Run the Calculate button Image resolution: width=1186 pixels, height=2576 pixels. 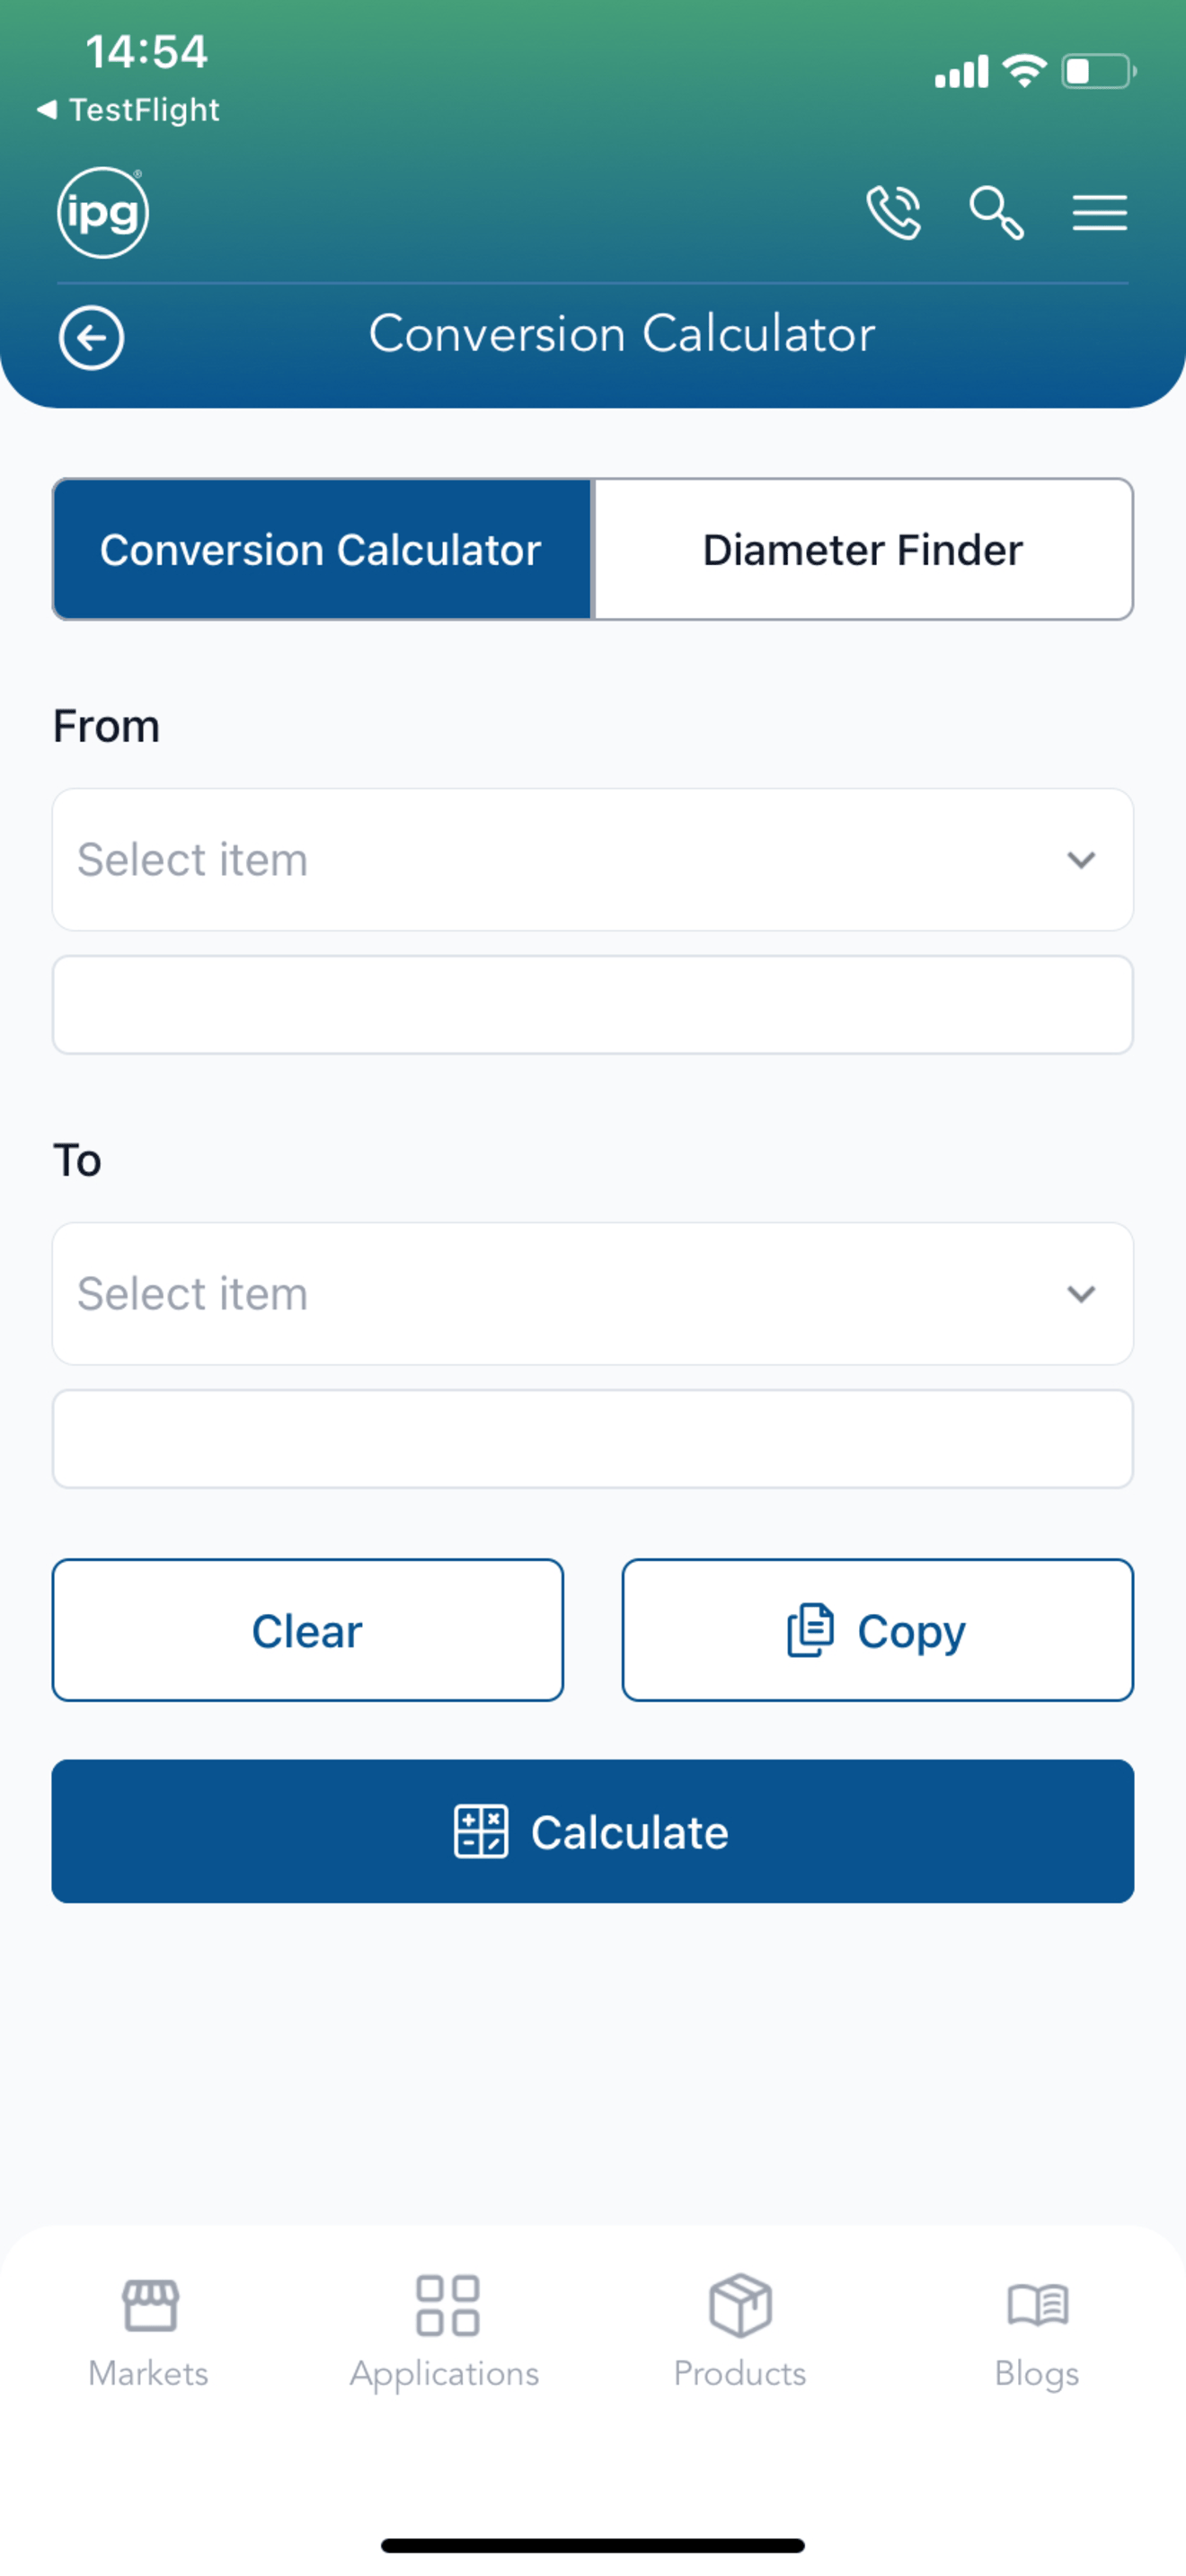[593, 1832]
